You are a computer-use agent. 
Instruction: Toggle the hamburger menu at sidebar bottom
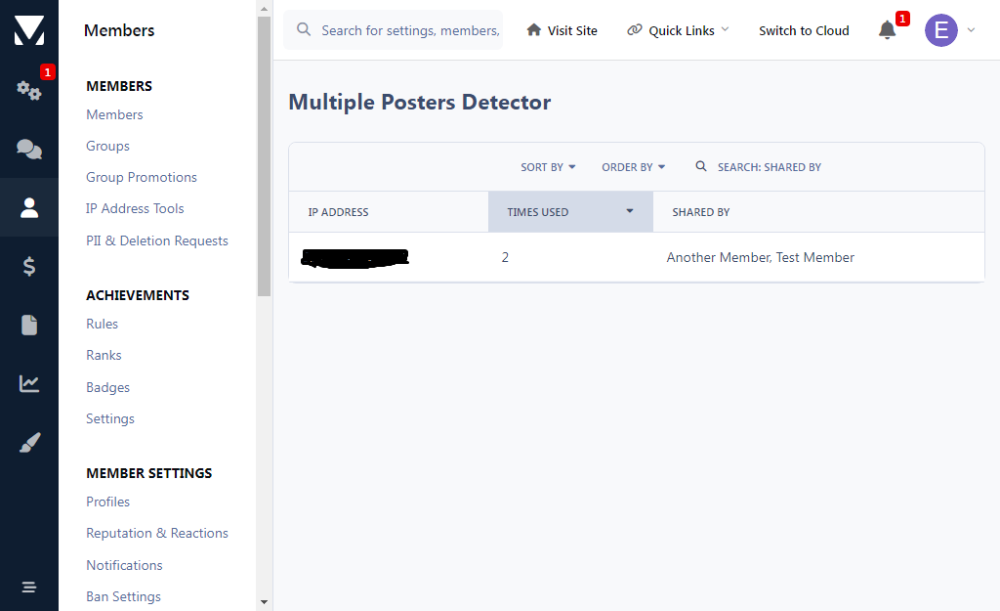pos(29,587)
